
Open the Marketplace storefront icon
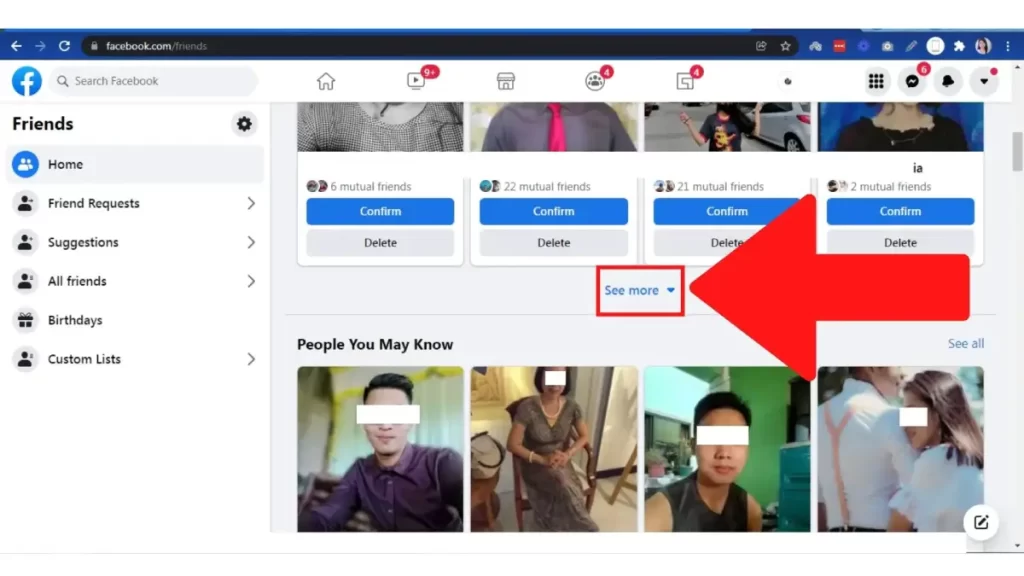506,82
